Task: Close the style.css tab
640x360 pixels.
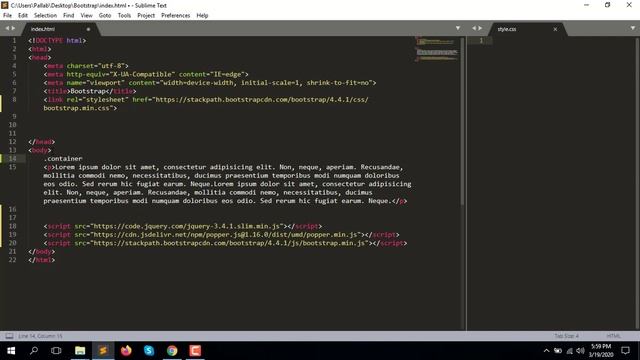Action: pos(555,29)
